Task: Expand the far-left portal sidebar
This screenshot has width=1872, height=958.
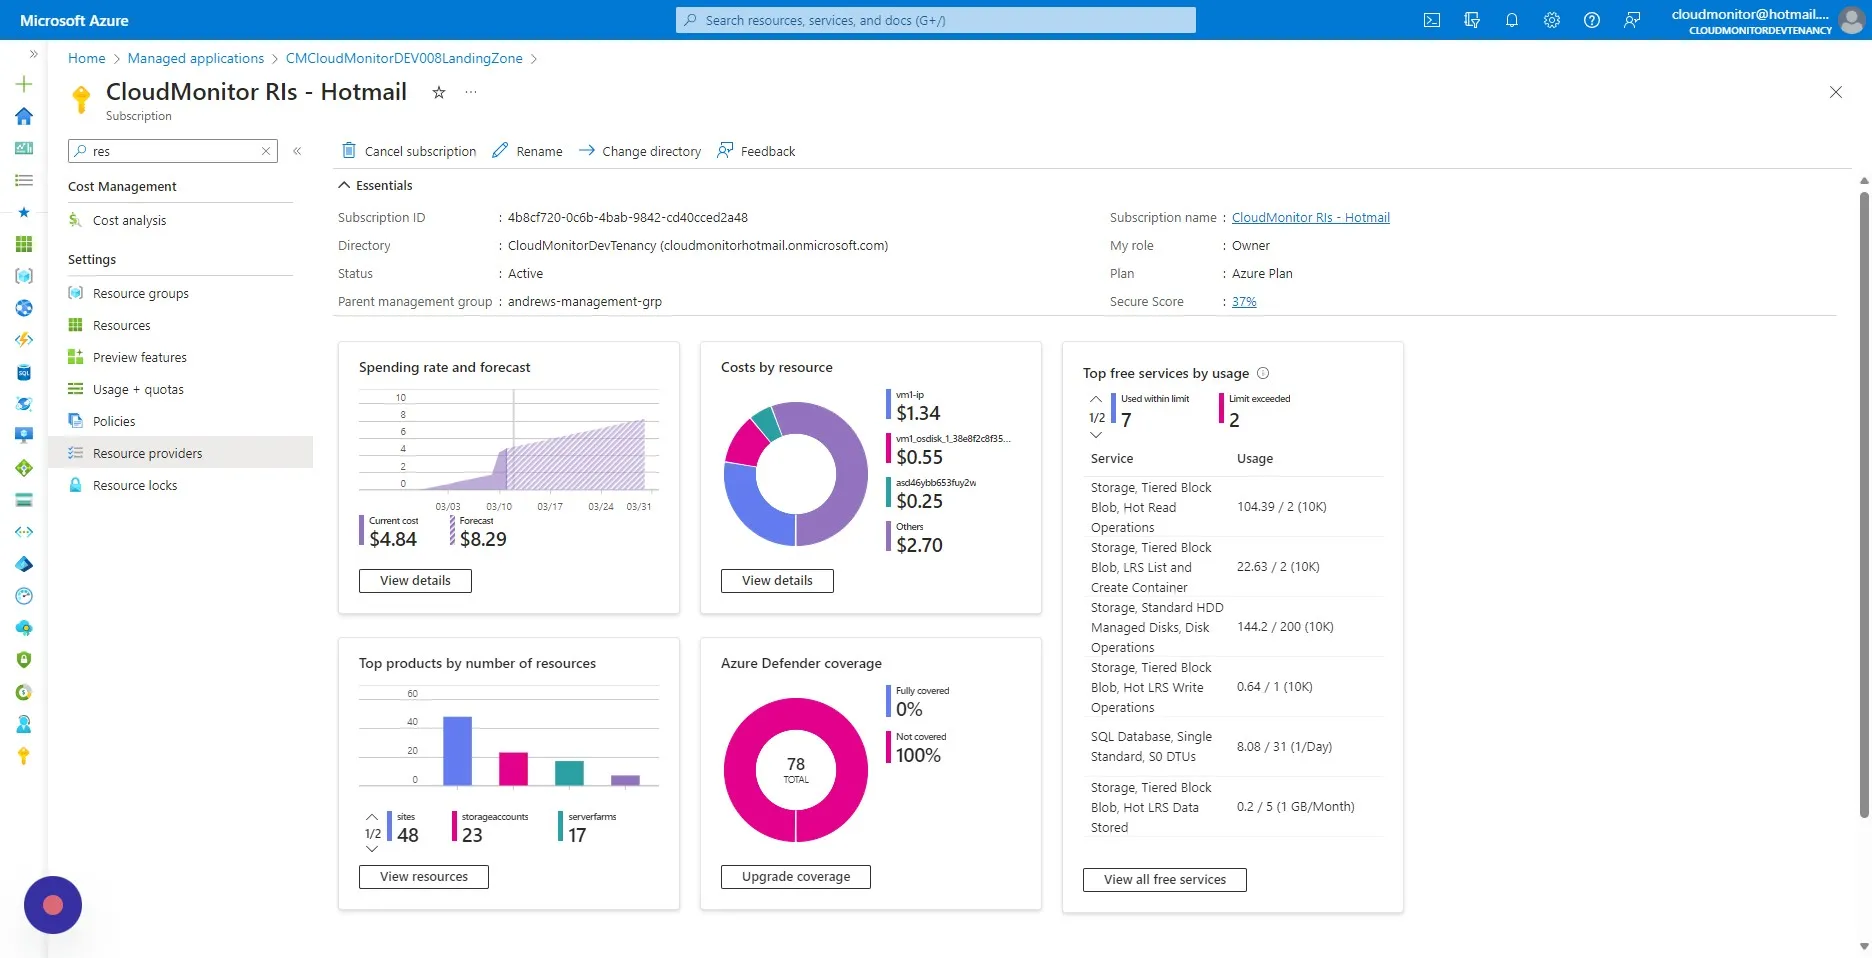Action: [x=33, y=54]
